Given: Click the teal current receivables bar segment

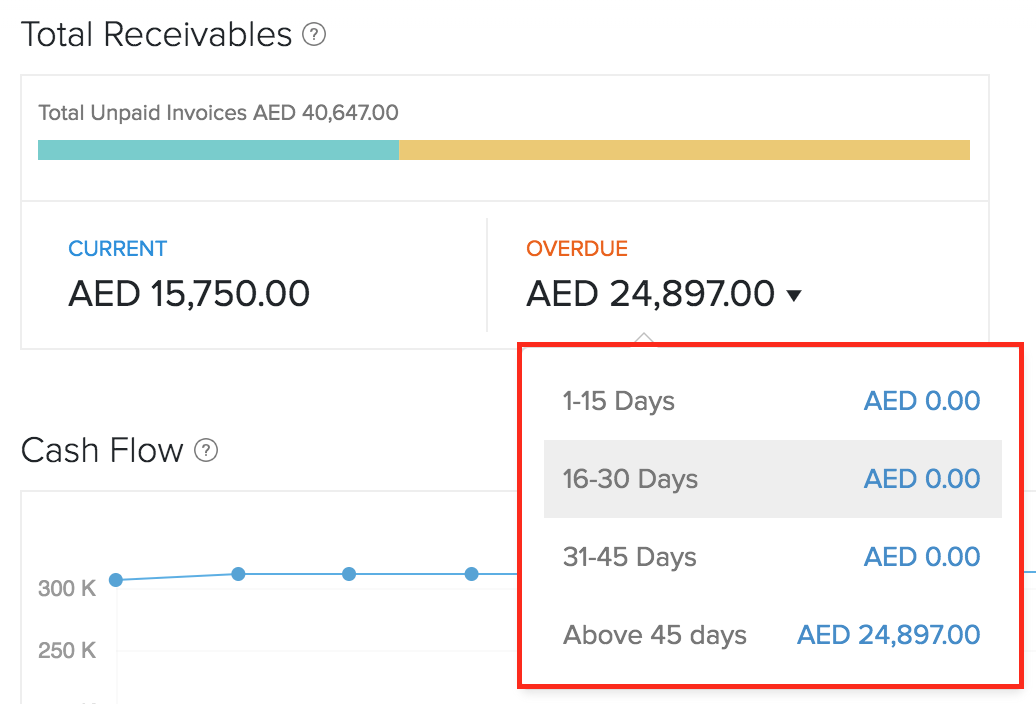Looking at the screenshot, I should point(218,150).
